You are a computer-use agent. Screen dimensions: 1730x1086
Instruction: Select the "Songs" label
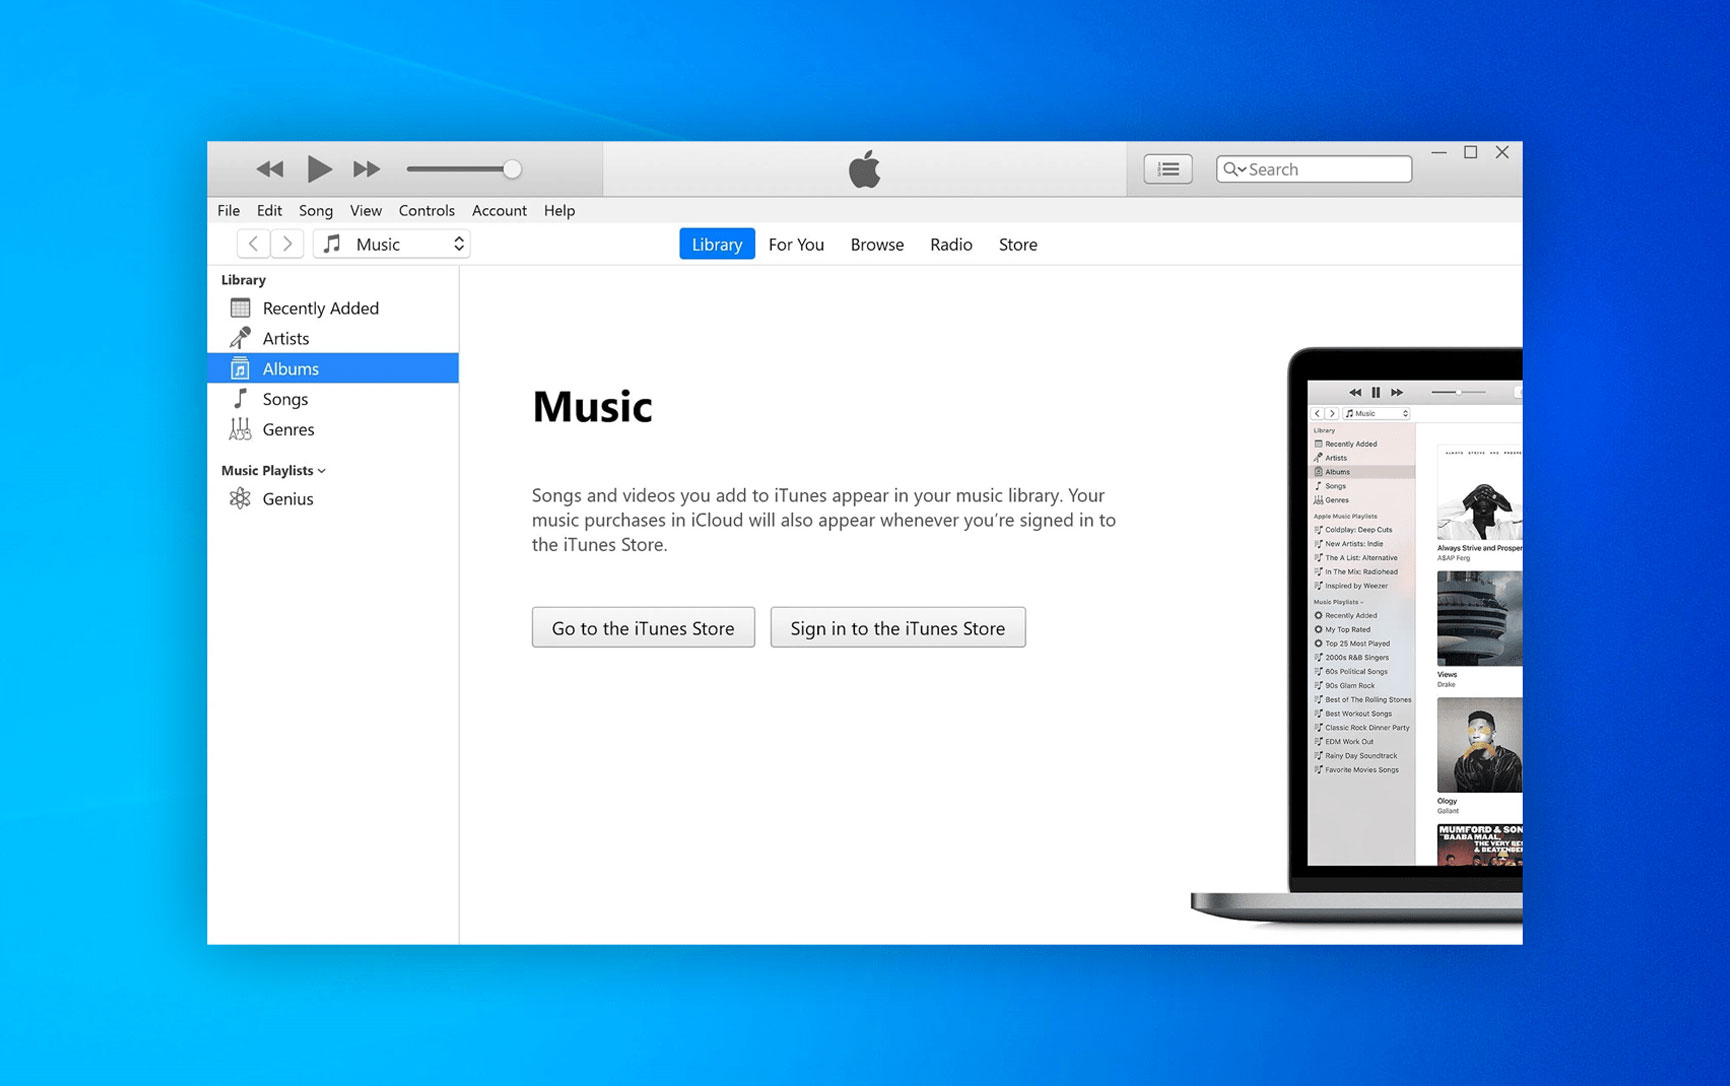pyautogui.click(x=285, y=399)
